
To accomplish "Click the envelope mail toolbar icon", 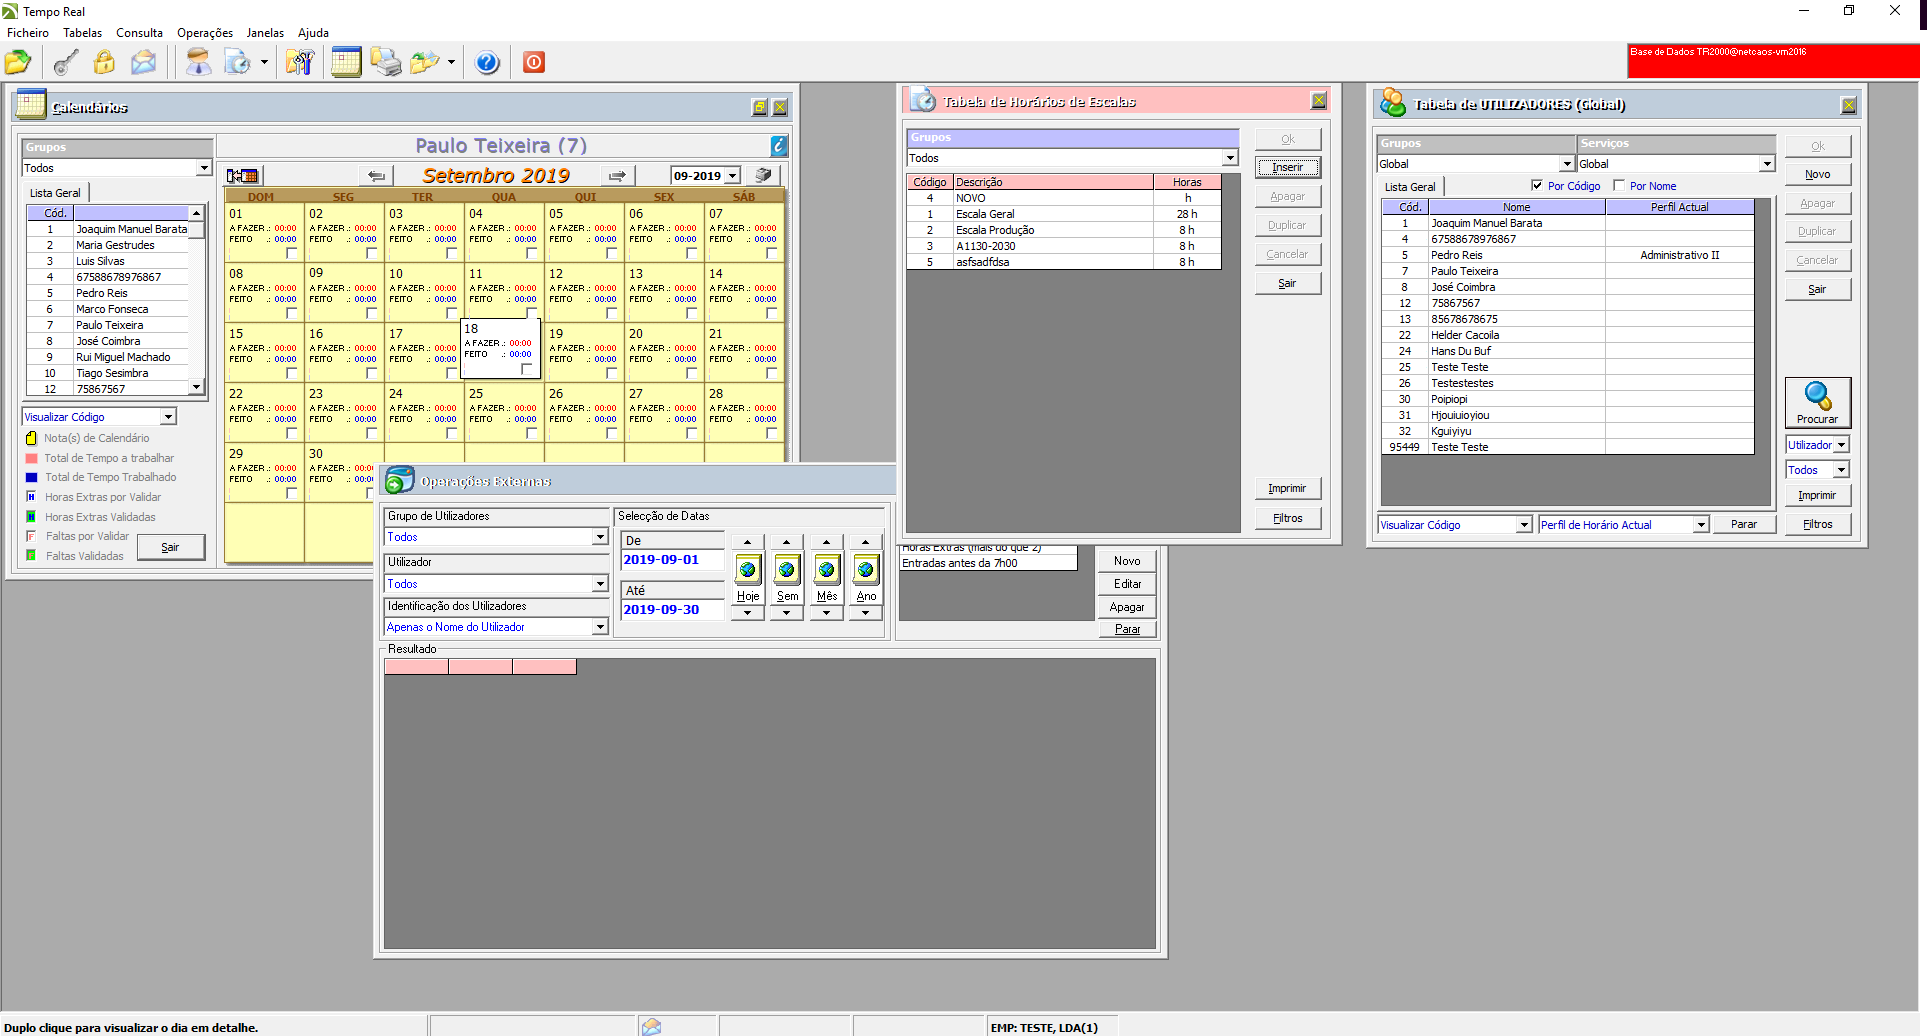I will click(x=144, y=62).
